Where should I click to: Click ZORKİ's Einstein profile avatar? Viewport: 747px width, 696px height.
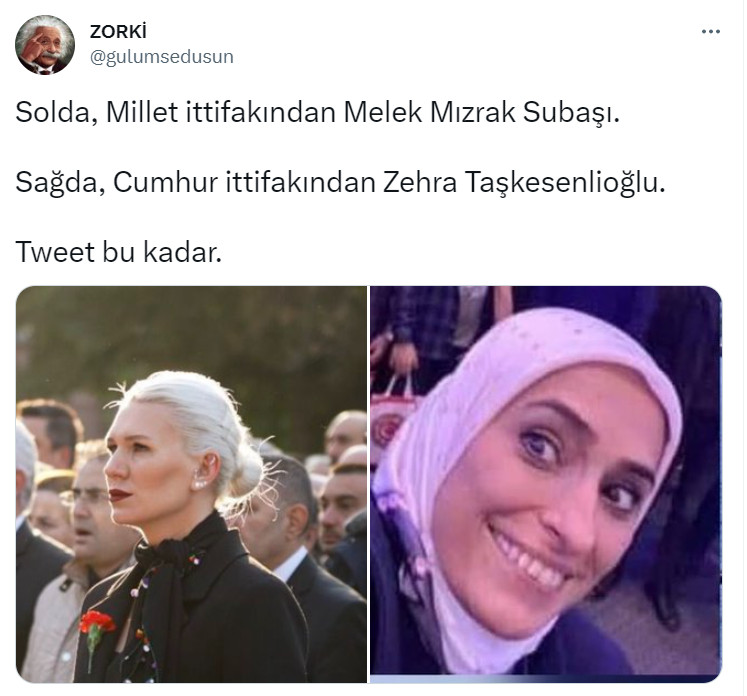coord(45,45)
